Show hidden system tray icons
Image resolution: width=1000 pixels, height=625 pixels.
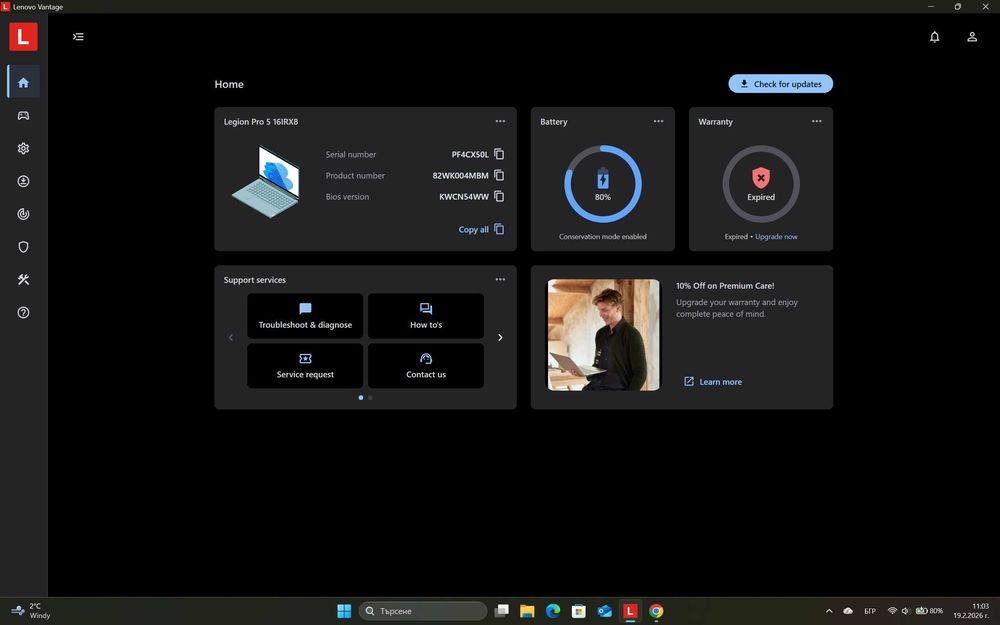(x=829, y=611)
